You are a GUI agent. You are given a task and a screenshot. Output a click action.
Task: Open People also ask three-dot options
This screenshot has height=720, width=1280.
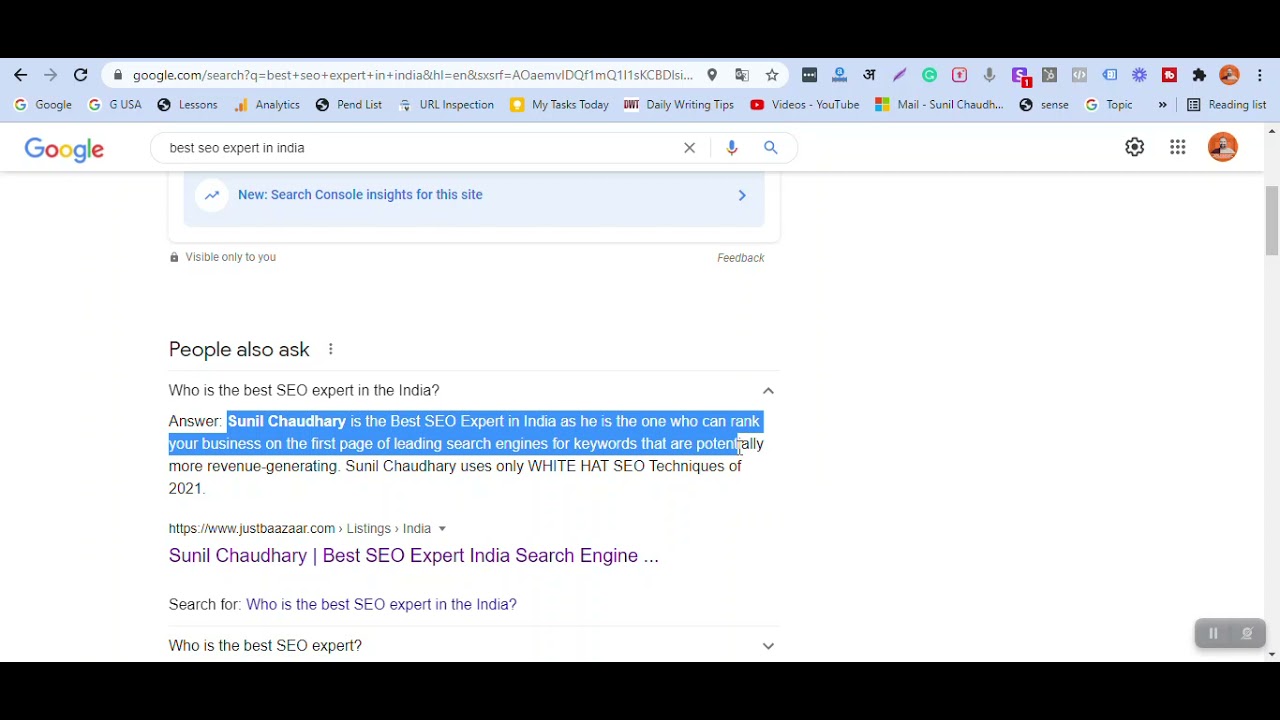(330, 349)
